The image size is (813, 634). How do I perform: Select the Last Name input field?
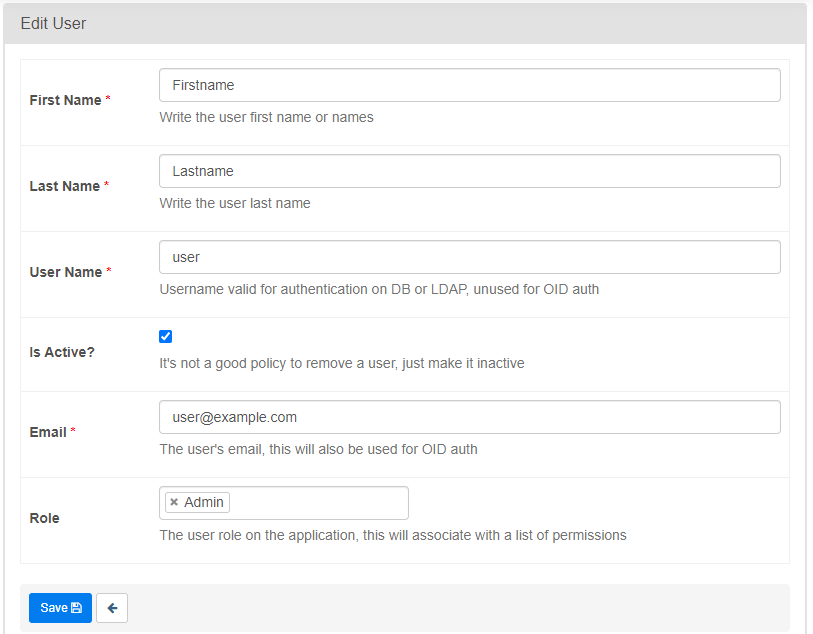470,171
